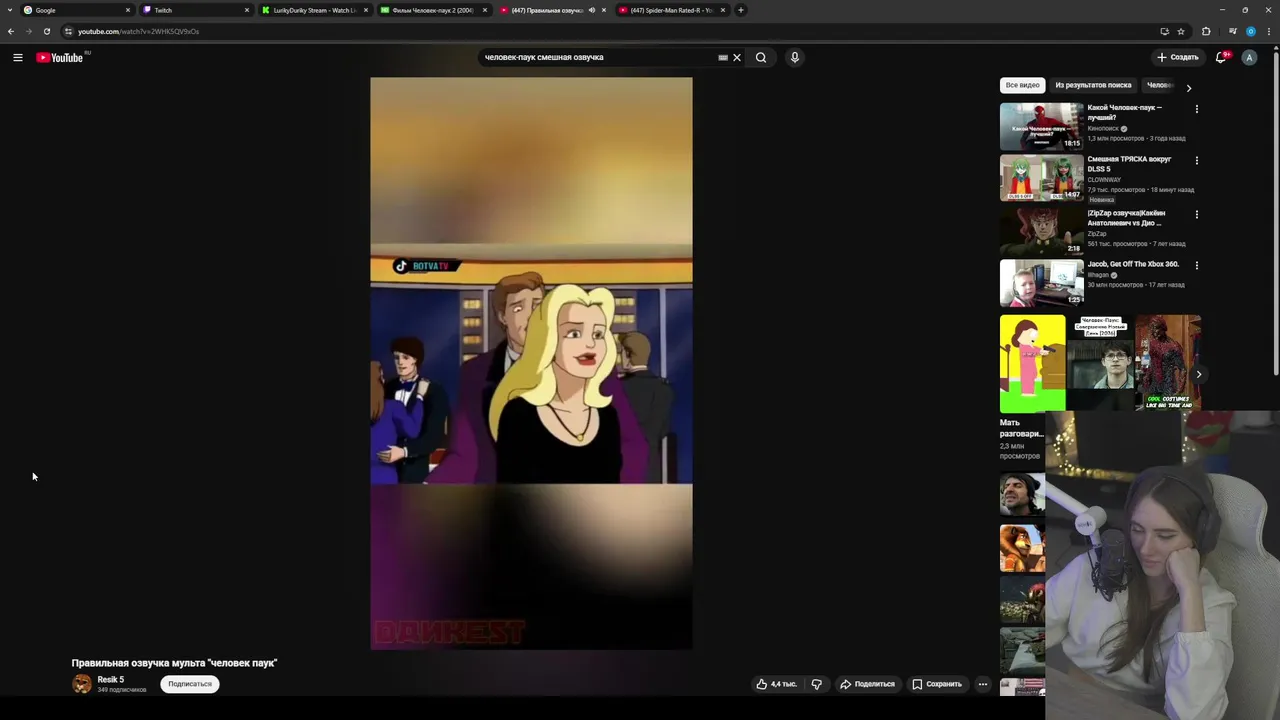View site information icon in address bar
Screen dimensions: 1280x720
click(68, 31)
